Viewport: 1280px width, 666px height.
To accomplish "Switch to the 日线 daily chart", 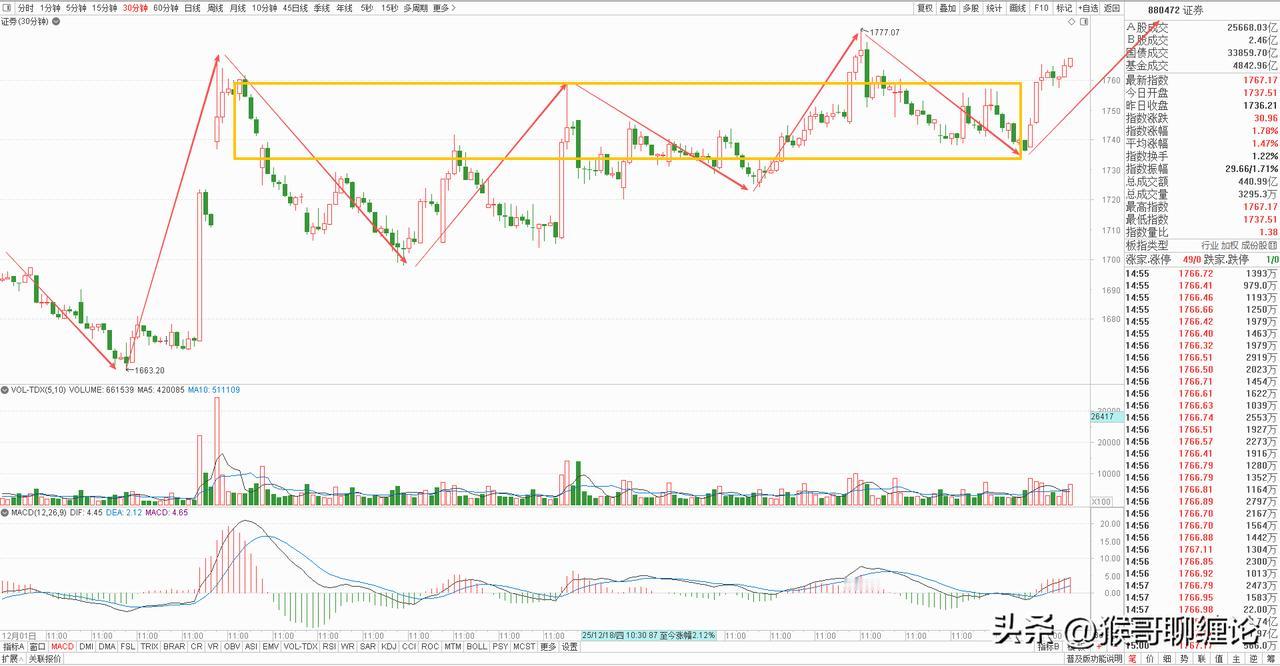I will (x=193, y=7).
